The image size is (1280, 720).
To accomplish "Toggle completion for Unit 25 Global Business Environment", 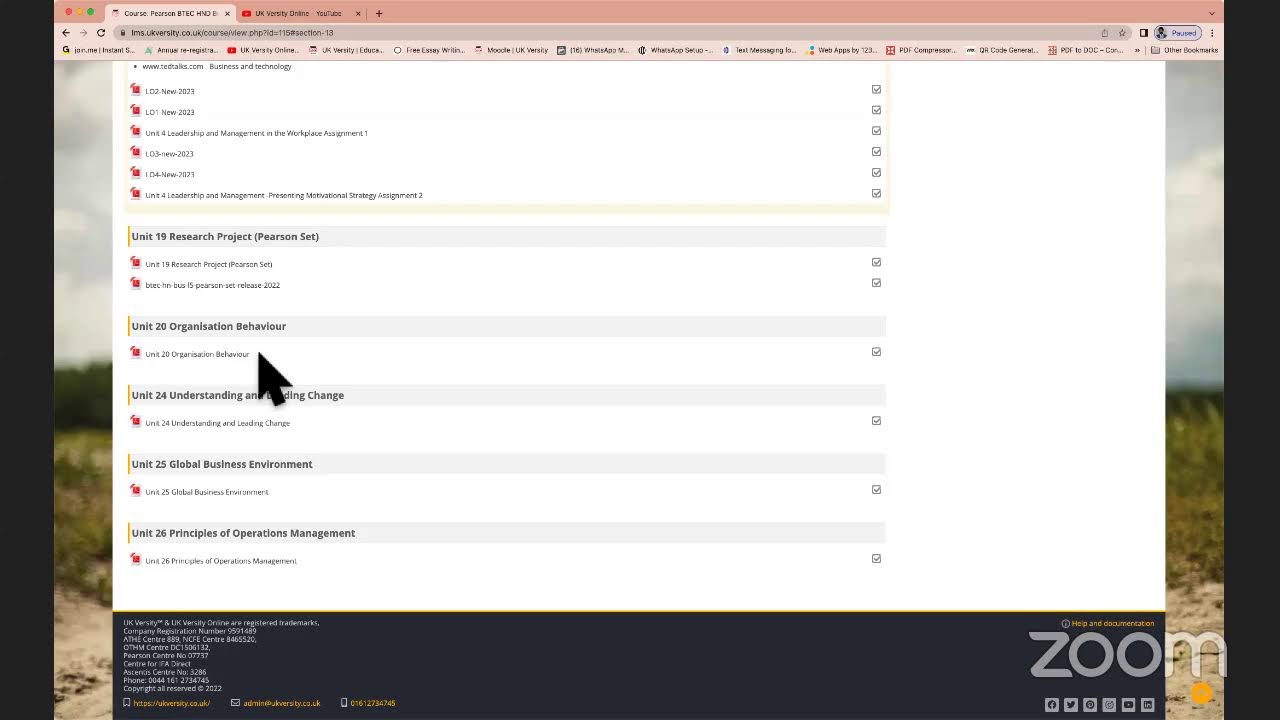I will click(x=876, y=490).
